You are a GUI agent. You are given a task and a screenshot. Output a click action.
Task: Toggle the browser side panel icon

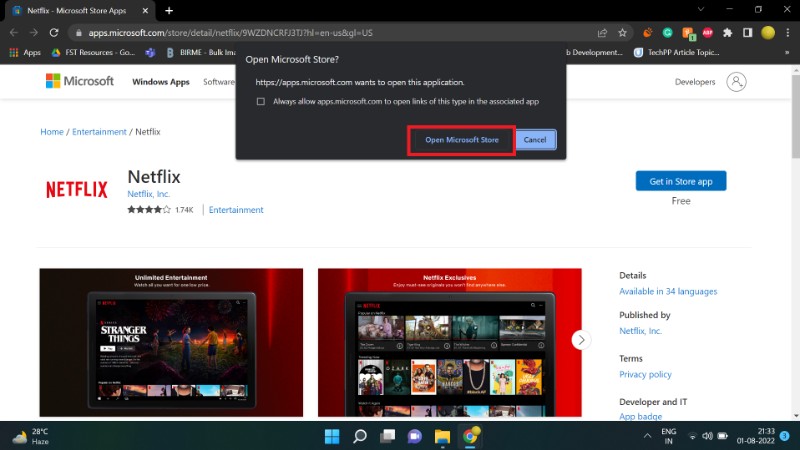point(747,33)
